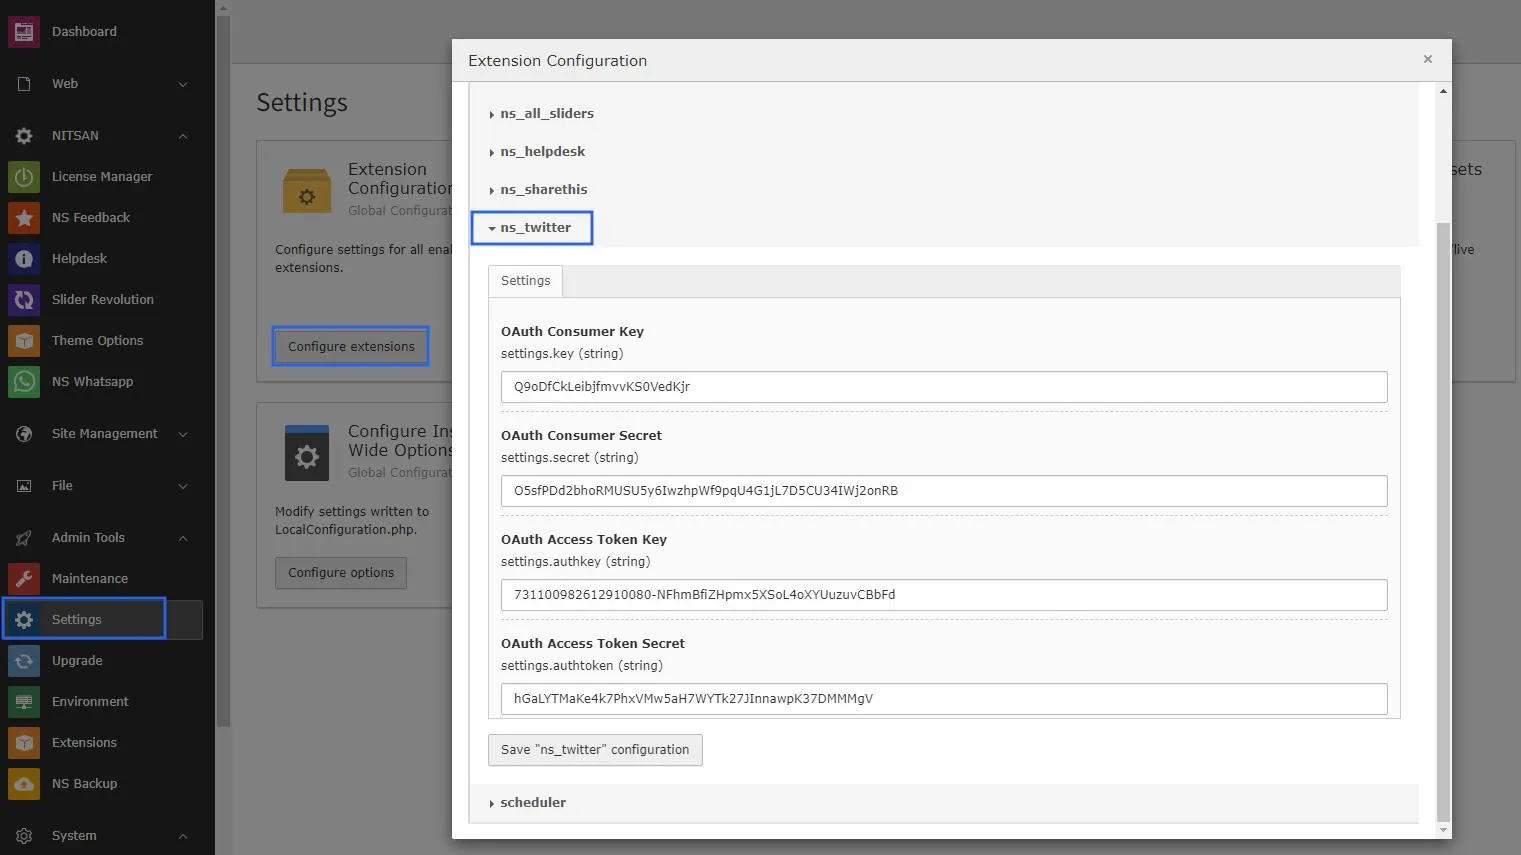
Task: Open Environment menu entry
Action: (90, 701)
